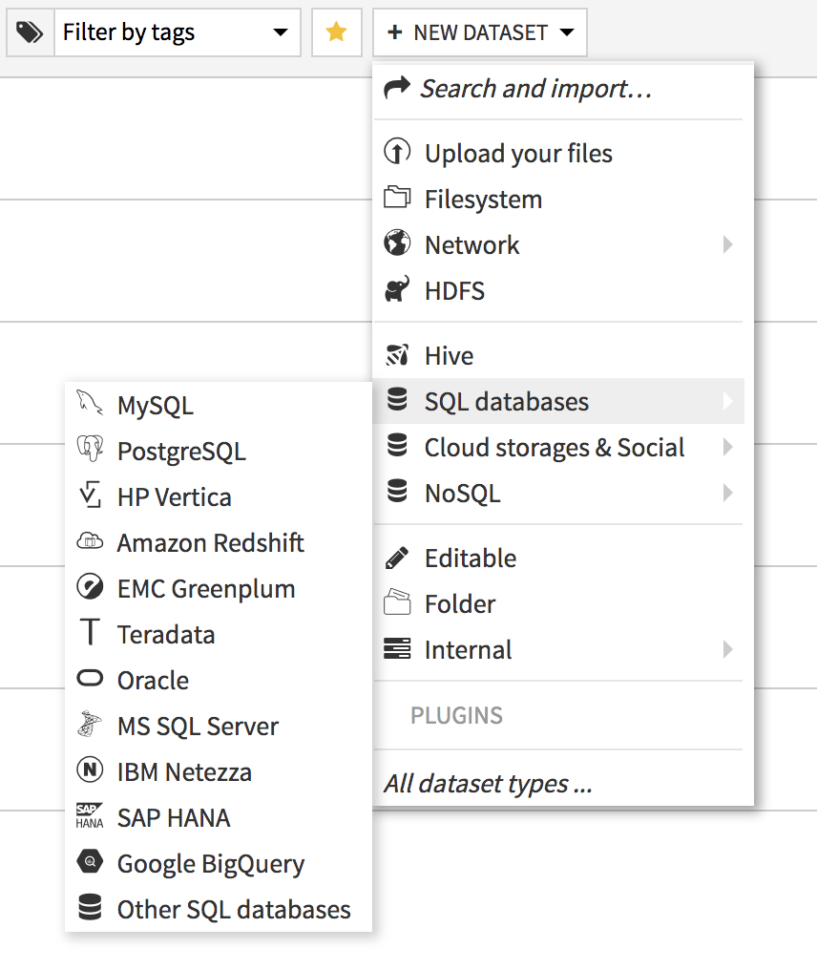Click the SAP HANA logo icon
Viewport: 817px width, 970px height.
90,816
